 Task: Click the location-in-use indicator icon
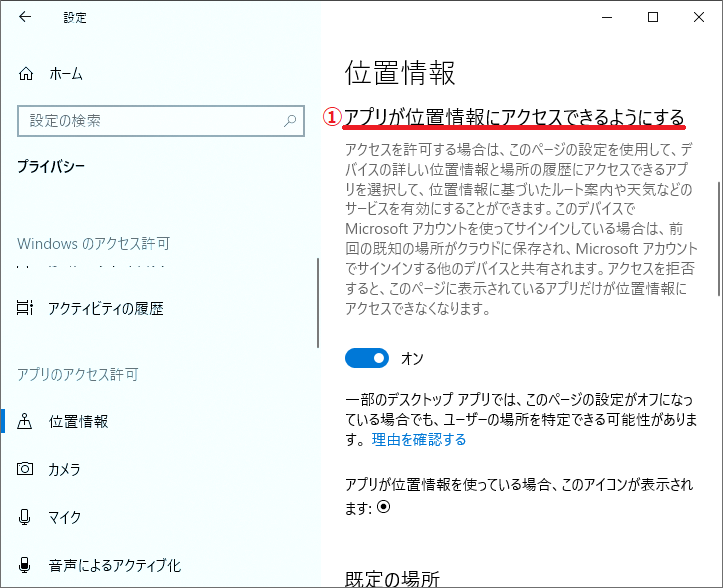point(384,507)
